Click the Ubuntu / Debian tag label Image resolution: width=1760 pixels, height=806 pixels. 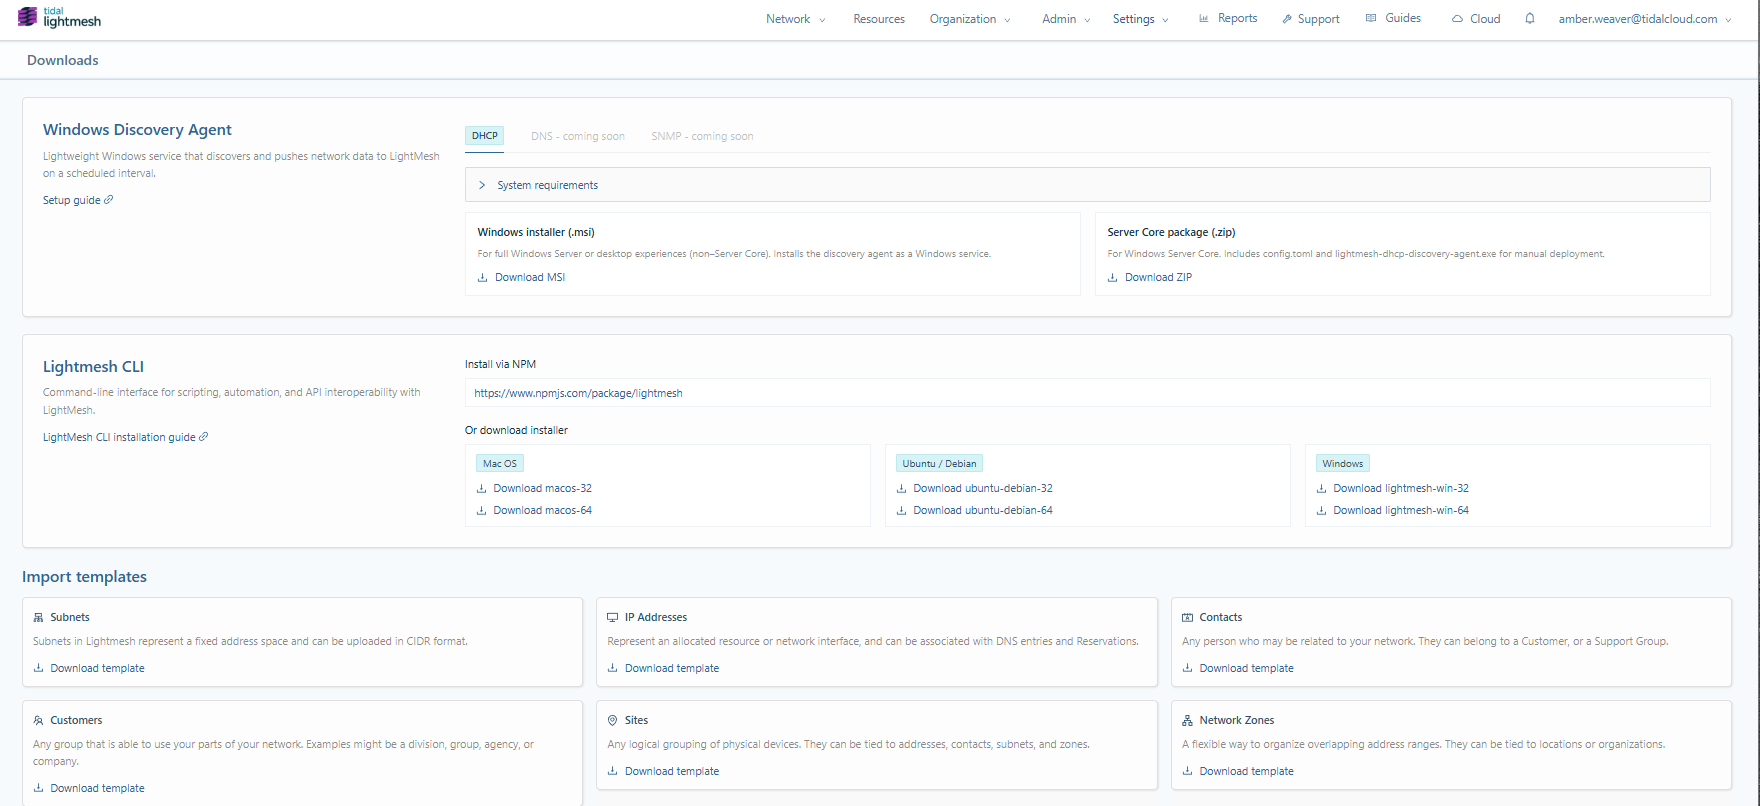click(939, 464)
